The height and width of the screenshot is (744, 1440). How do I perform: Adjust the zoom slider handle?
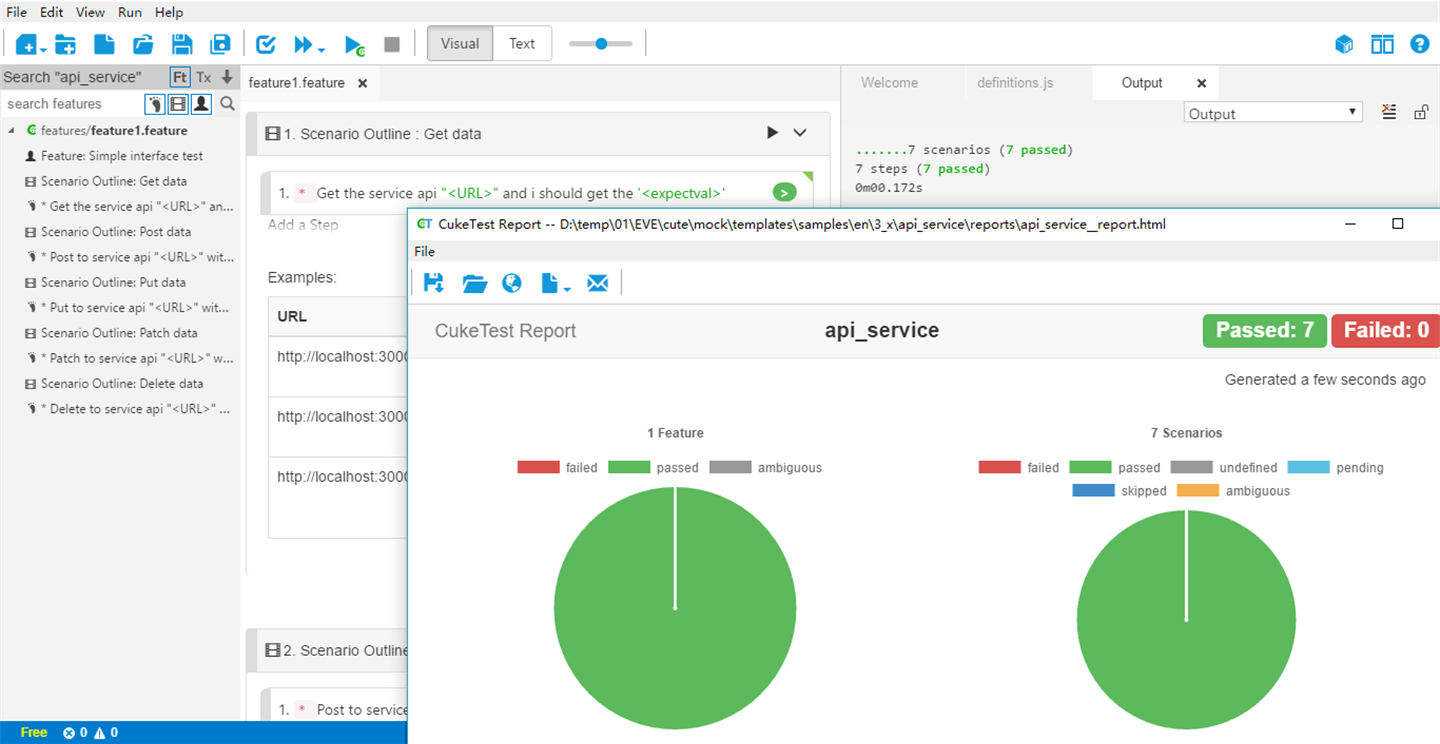click(x=600, y=44)
